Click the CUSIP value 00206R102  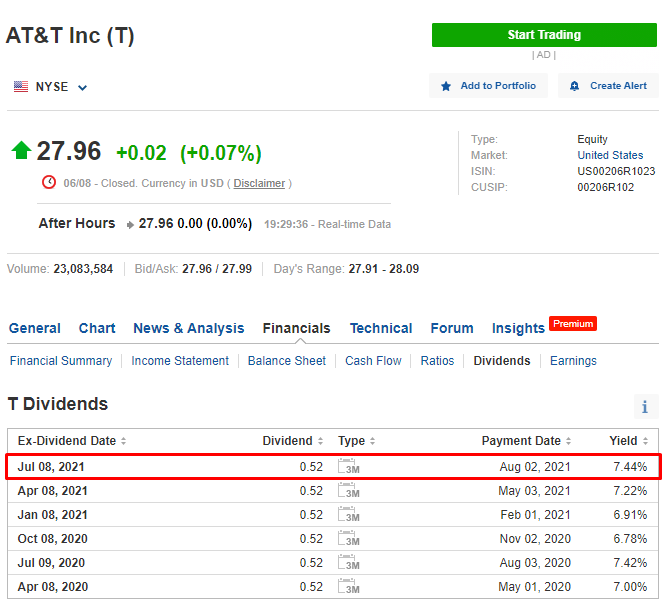pyautogui.click(x=605, y=187)
